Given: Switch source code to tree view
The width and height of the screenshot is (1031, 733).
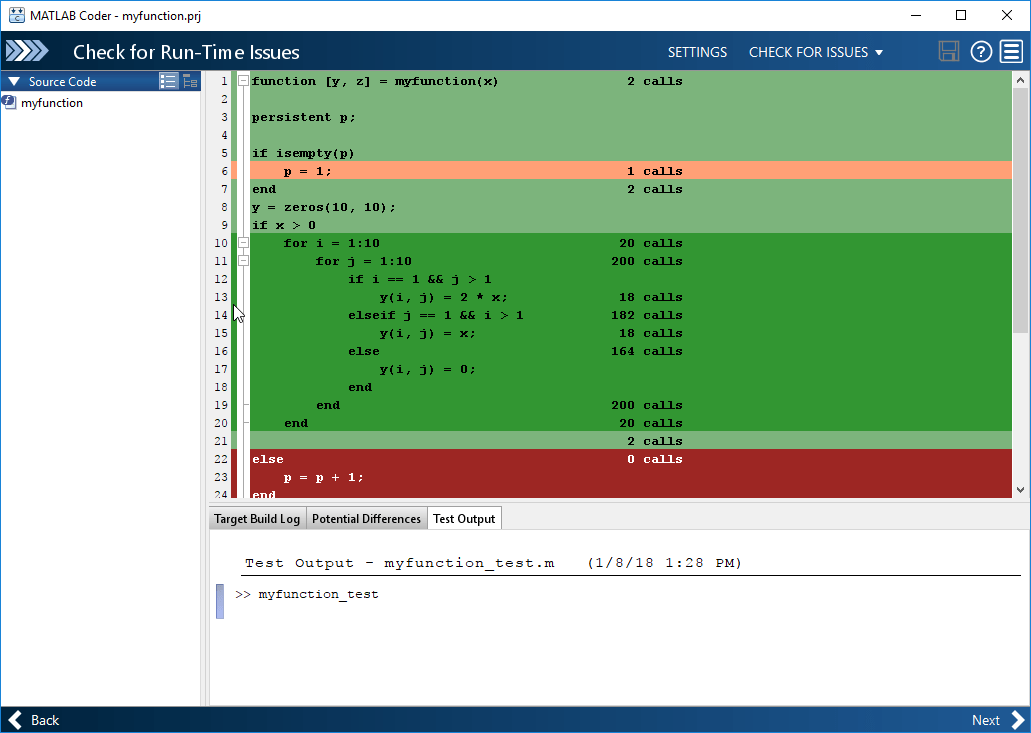Looking at the screenshot, I should coord(191,81).
